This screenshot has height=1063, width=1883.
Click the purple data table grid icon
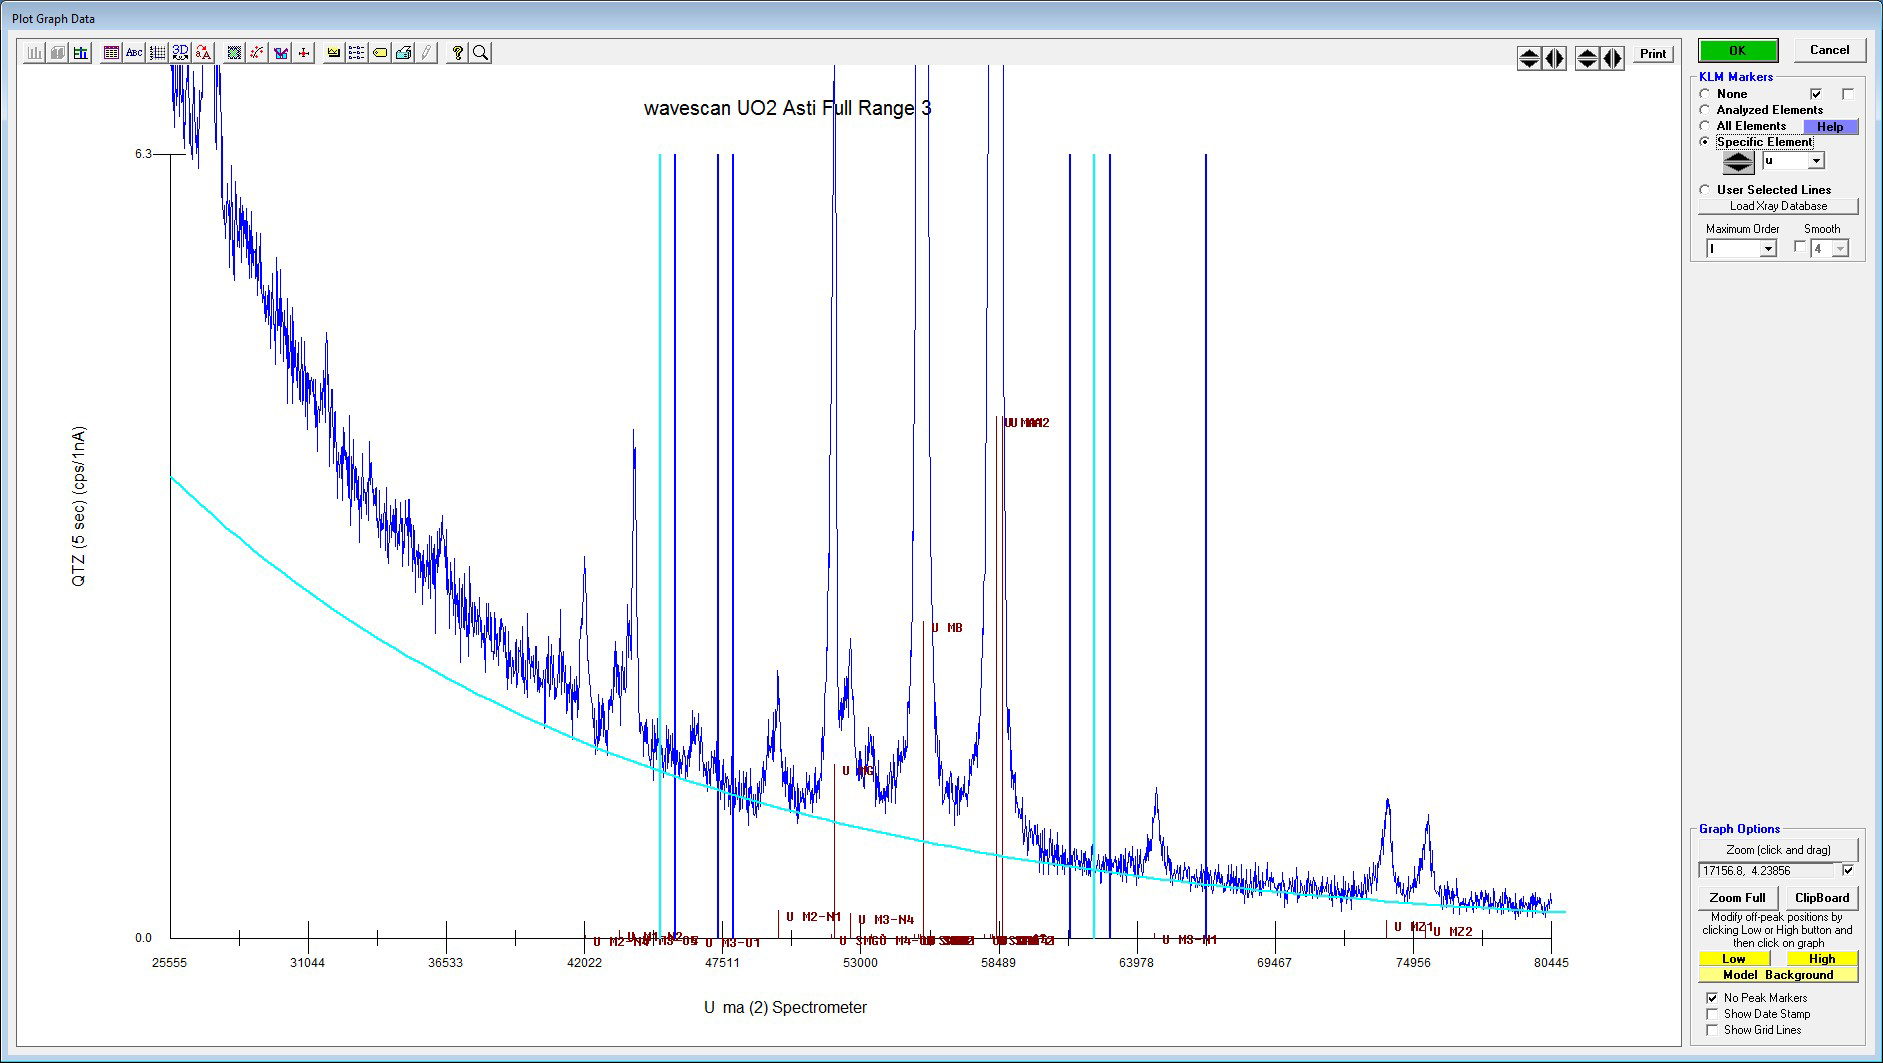point(111,53)
